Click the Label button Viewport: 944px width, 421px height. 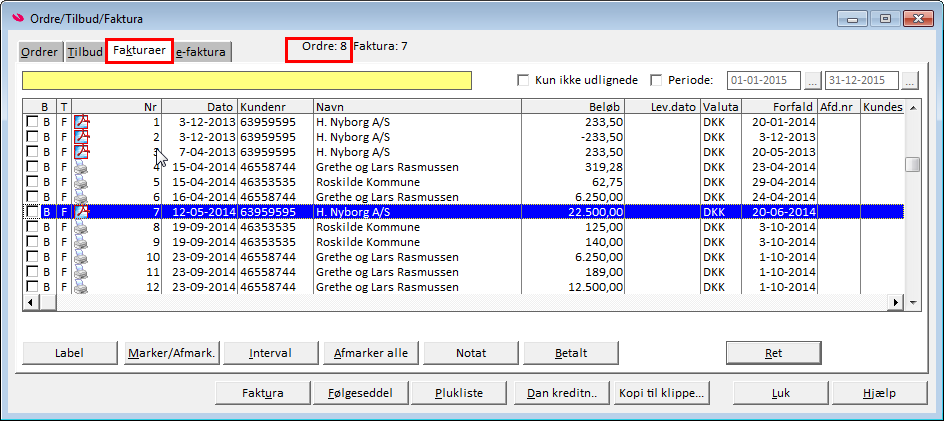pos(70,353)
